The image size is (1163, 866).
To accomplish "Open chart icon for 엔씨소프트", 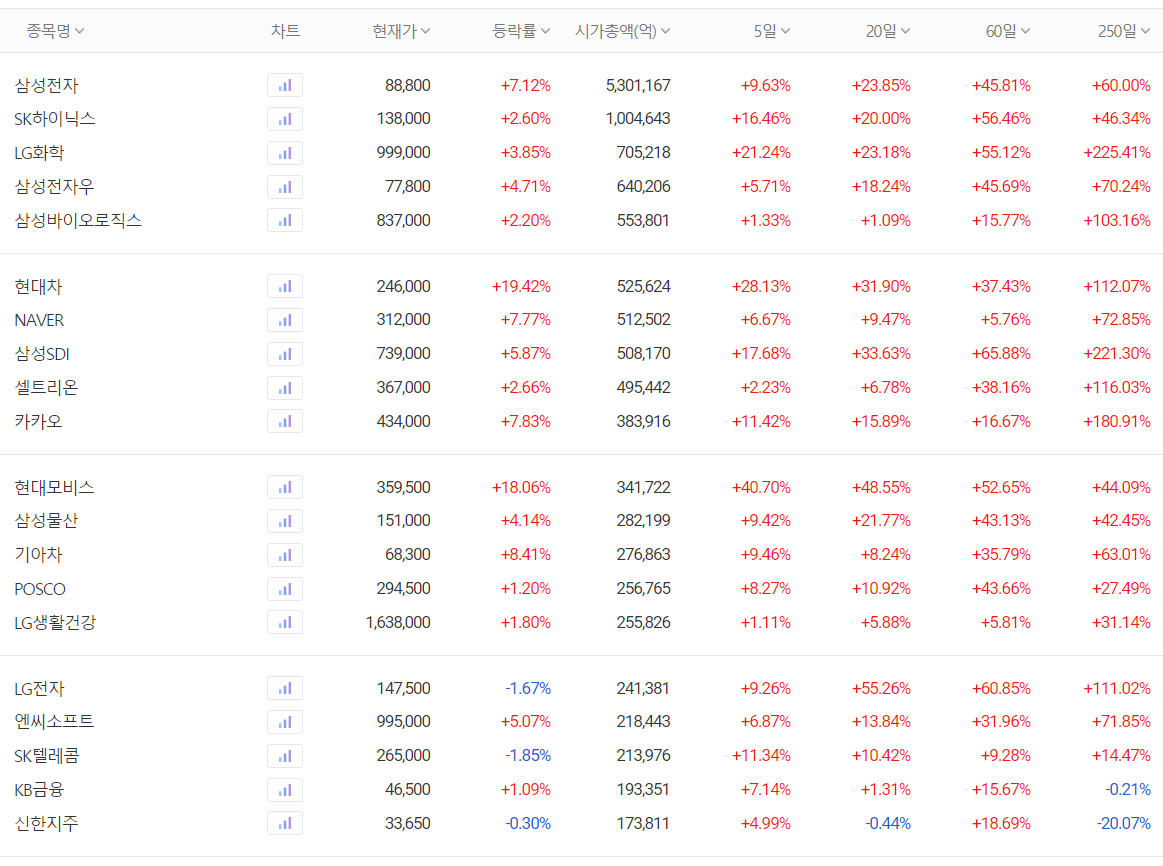I will point(285,722).
